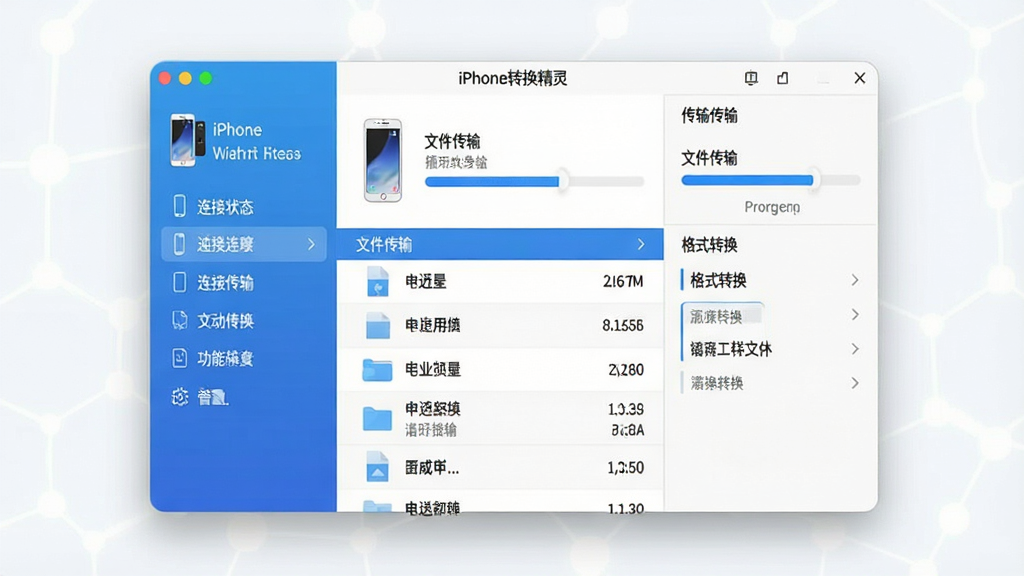Click the 格式转换 section heading

pos(709,245)
